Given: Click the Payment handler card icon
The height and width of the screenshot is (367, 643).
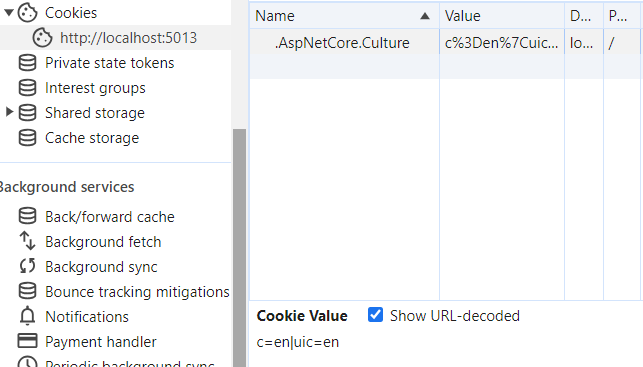Looking at the screenshot, I should (x=27, y=341).
